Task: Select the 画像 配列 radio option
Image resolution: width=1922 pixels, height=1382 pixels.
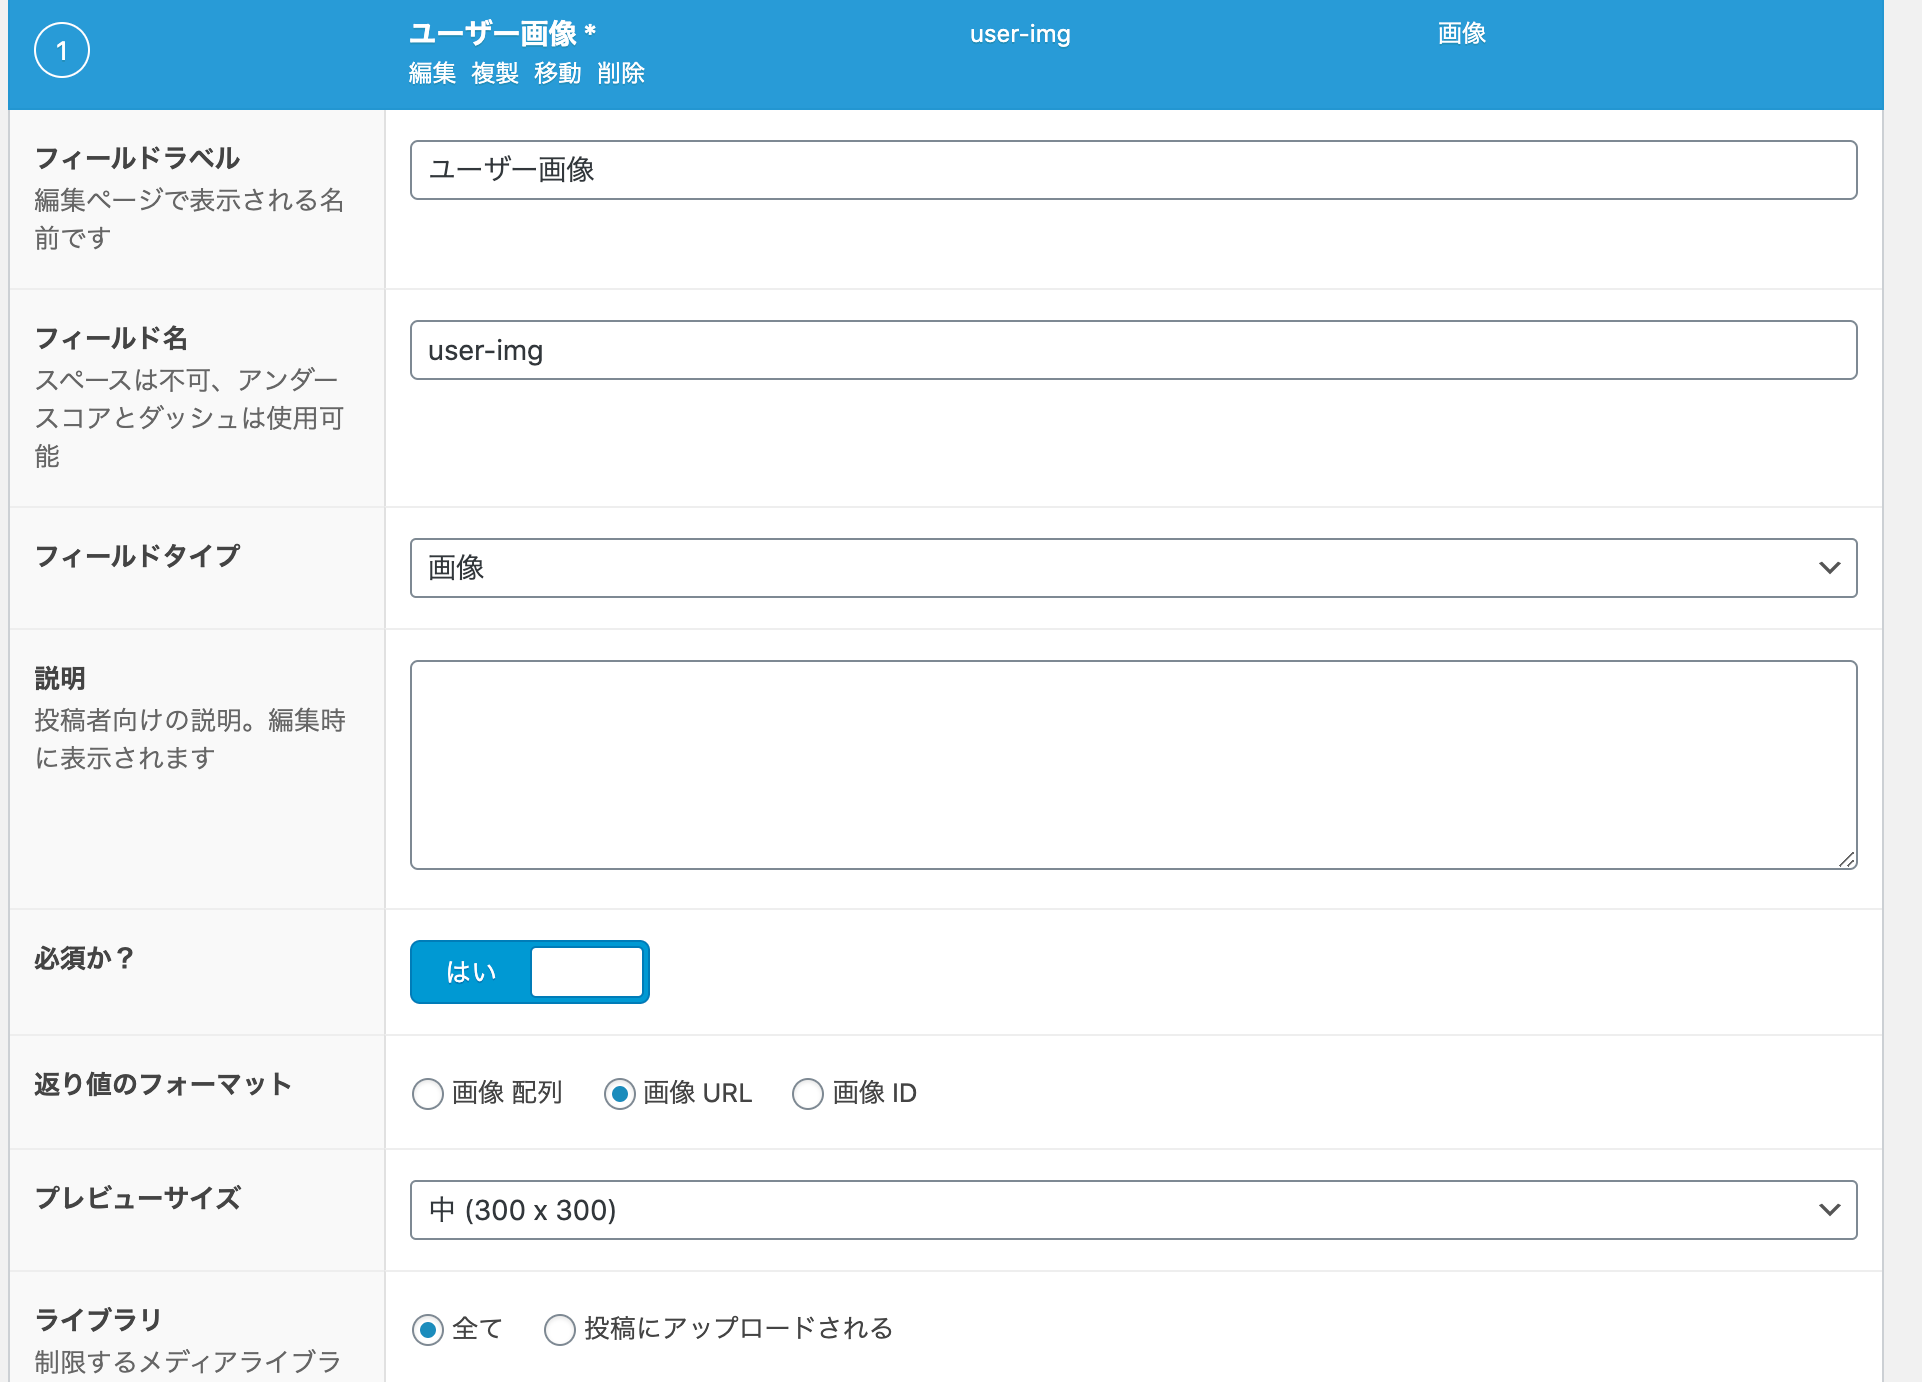Action: coord(428,1094)
